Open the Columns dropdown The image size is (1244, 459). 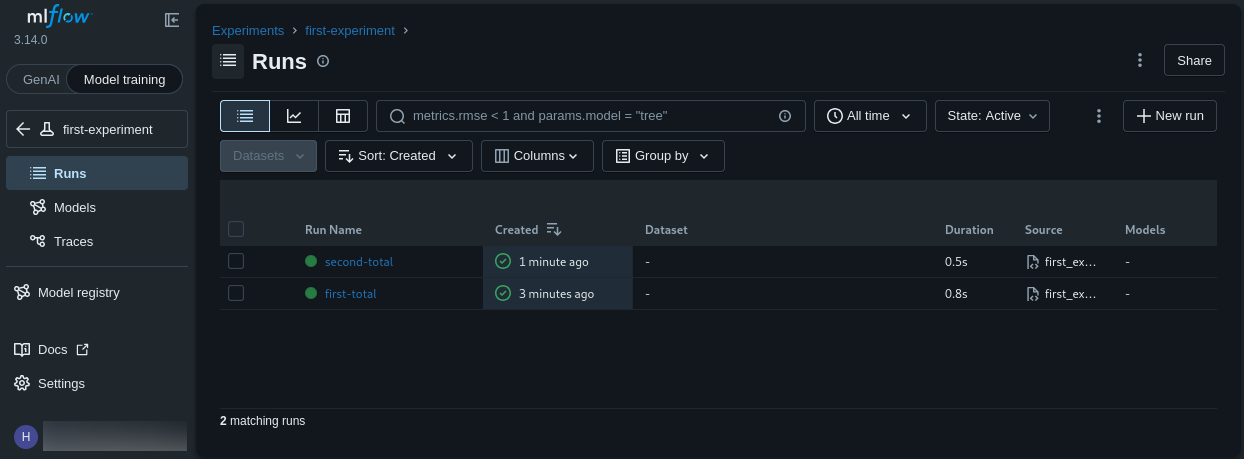coord(537,156)
